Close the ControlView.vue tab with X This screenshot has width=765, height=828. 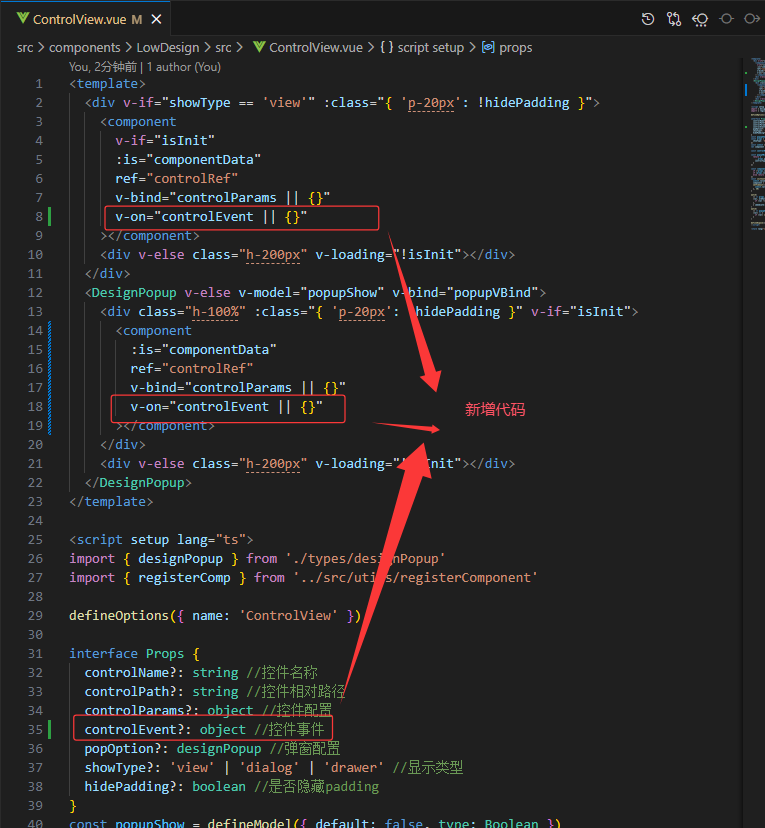pyautogui.click(x=155, y=19)
